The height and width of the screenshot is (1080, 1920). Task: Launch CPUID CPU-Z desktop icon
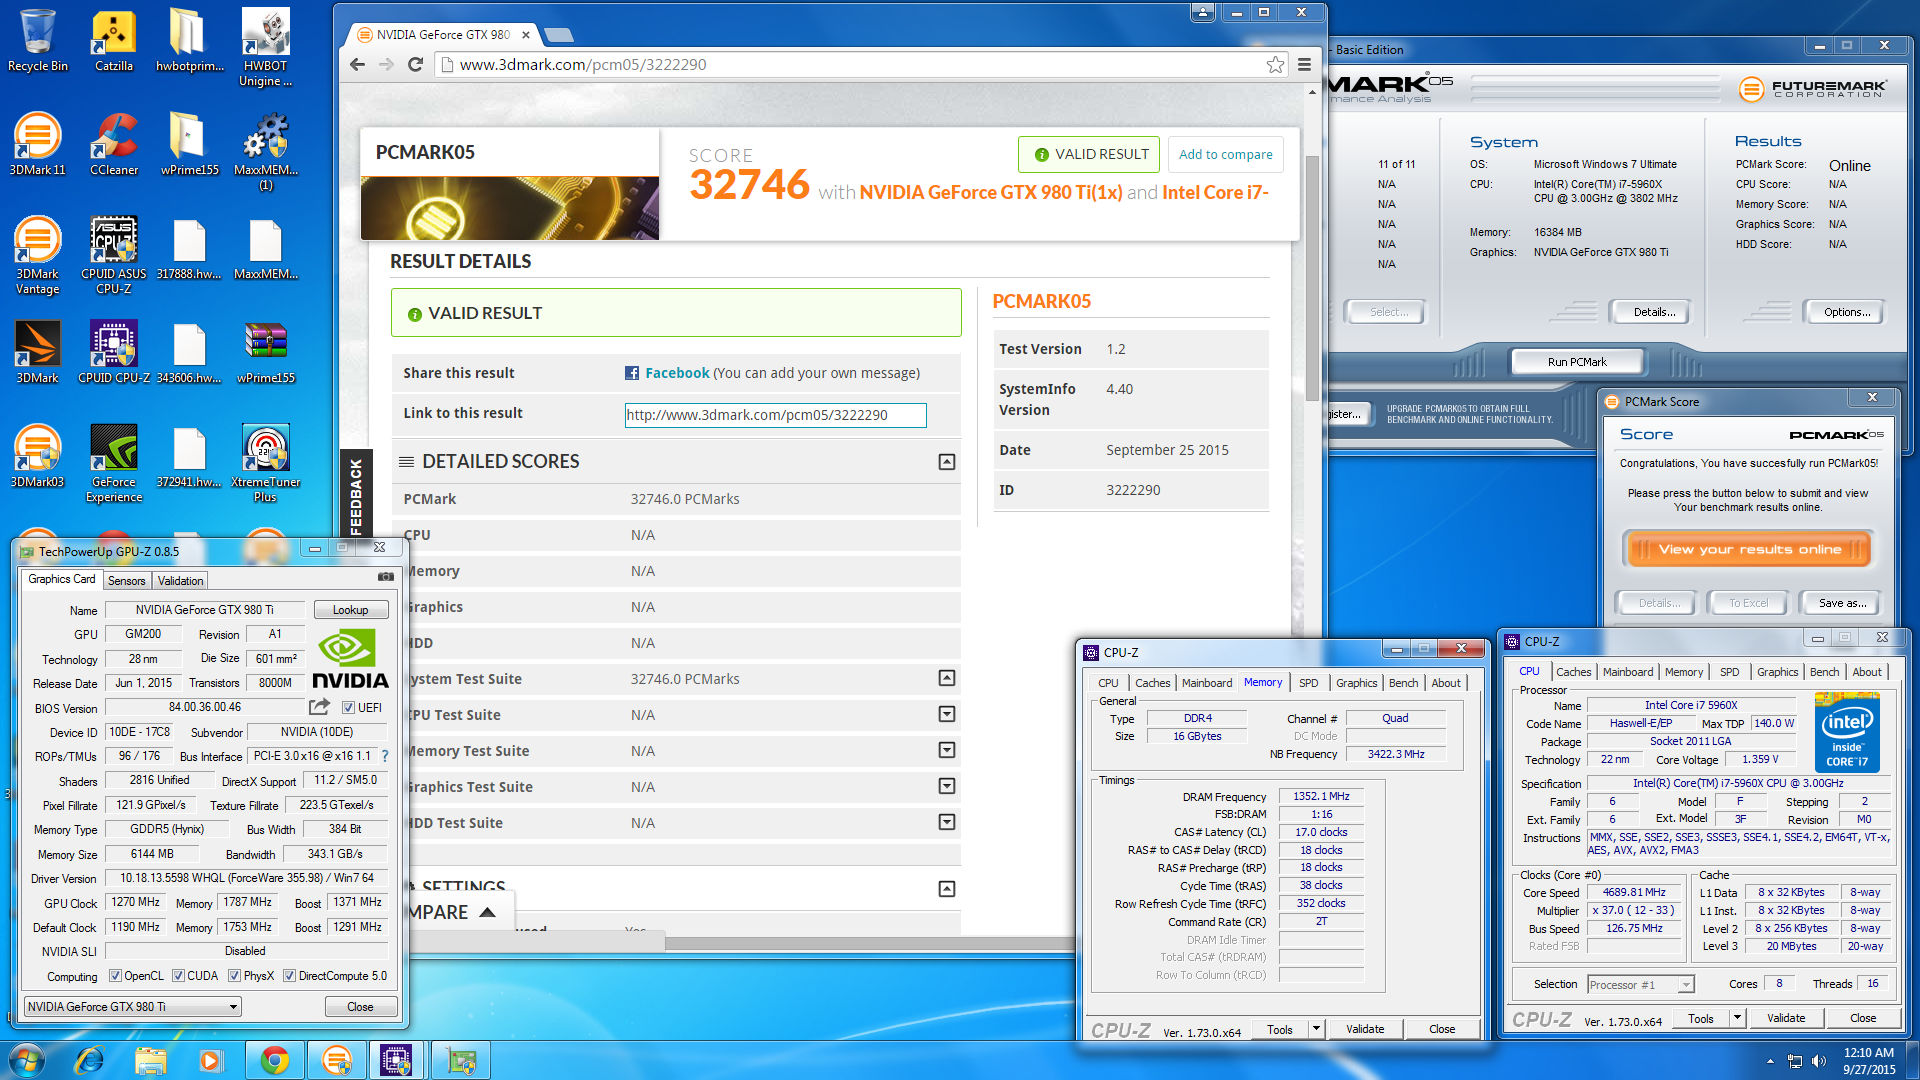coord(113,352)
